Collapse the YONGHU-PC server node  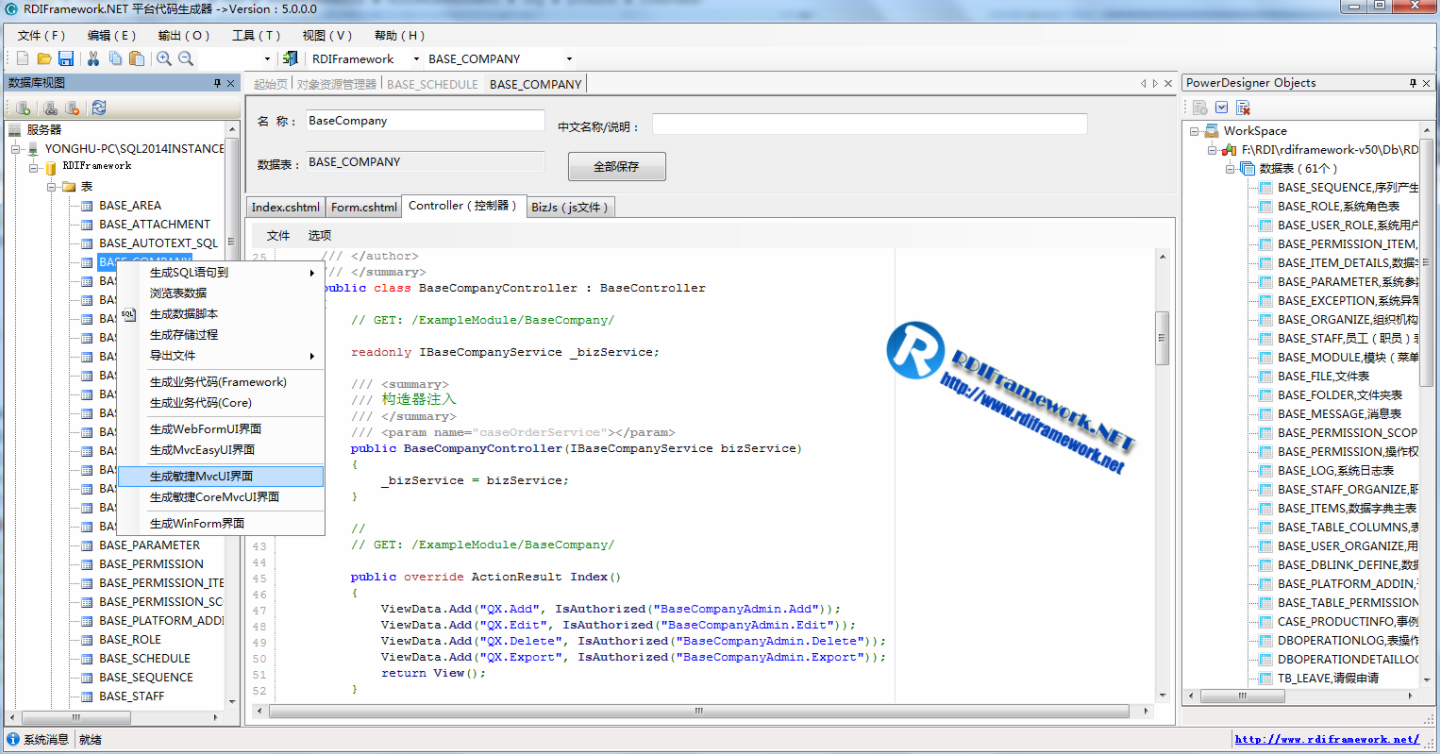tap(16, 149)
